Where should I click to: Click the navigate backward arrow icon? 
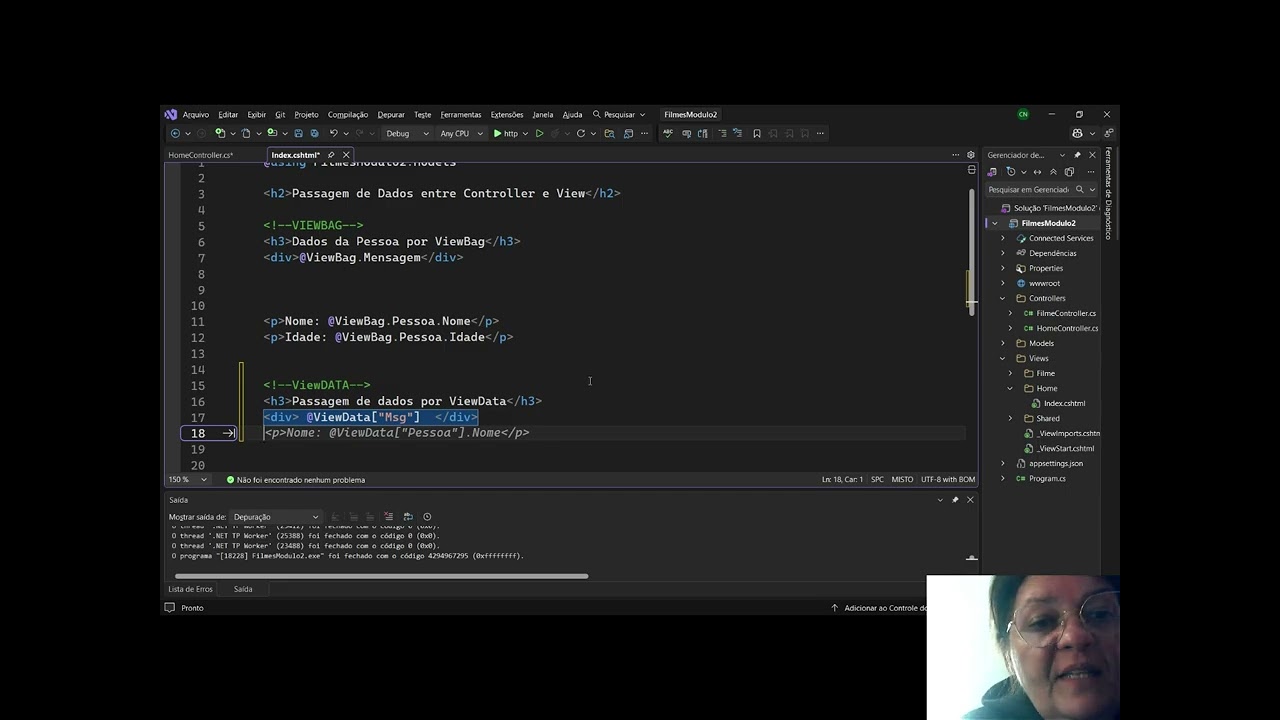(x=175, y=133)
